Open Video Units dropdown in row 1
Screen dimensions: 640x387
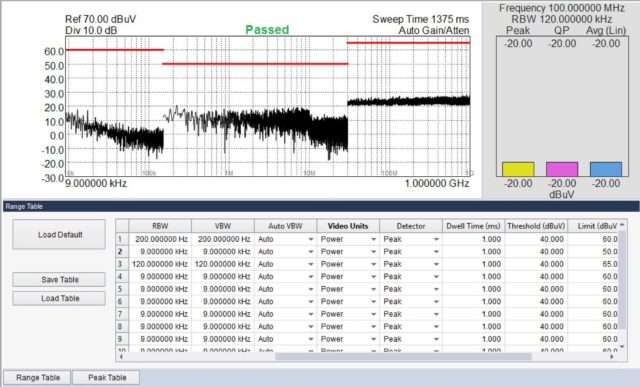373,239
